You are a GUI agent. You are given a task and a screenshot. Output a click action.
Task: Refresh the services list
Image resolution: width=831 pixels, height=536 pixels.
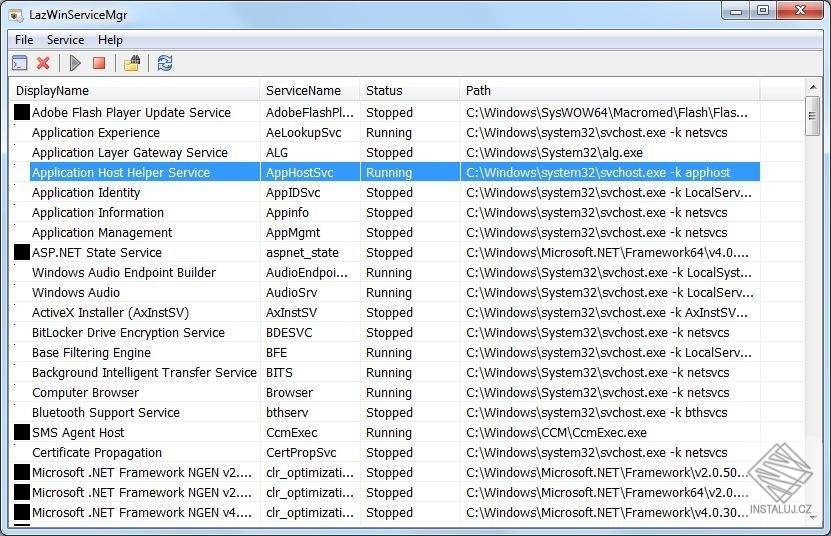click(x=165, y=63)
